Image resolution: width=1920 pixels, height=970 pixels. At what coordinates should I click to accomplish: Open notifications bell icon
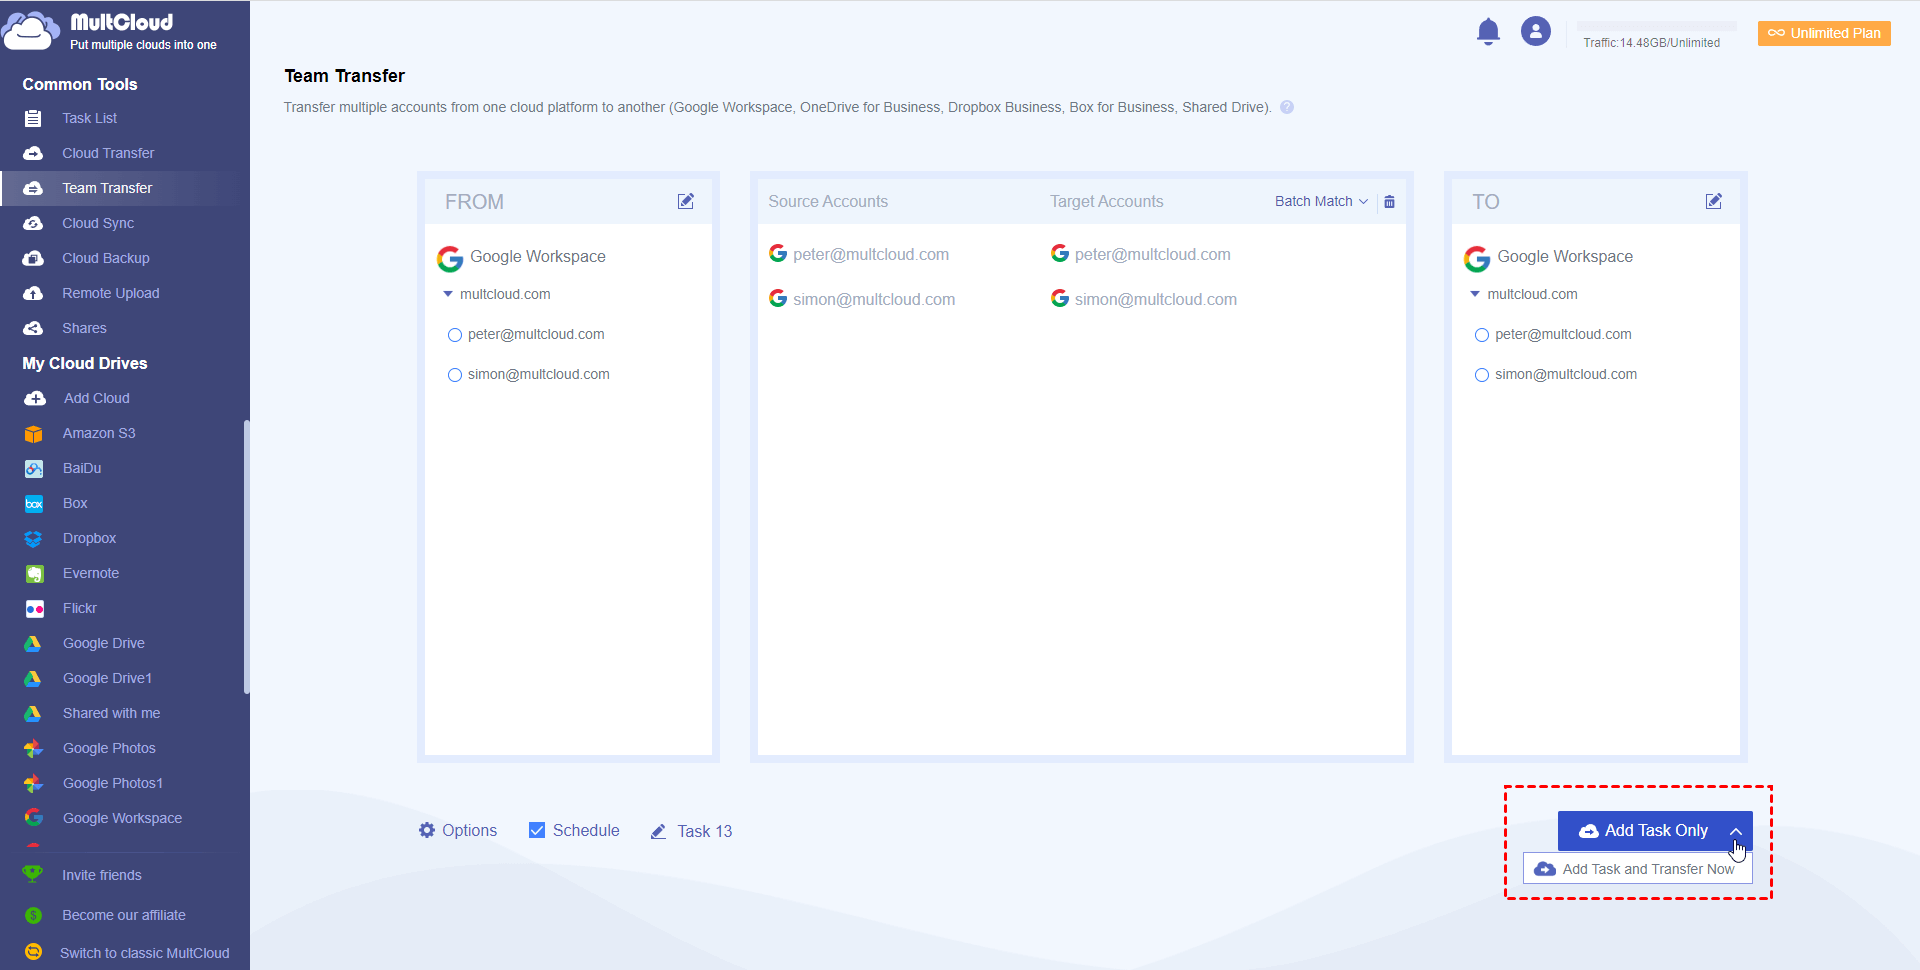pyautogui.click(x=1488, y=32)
